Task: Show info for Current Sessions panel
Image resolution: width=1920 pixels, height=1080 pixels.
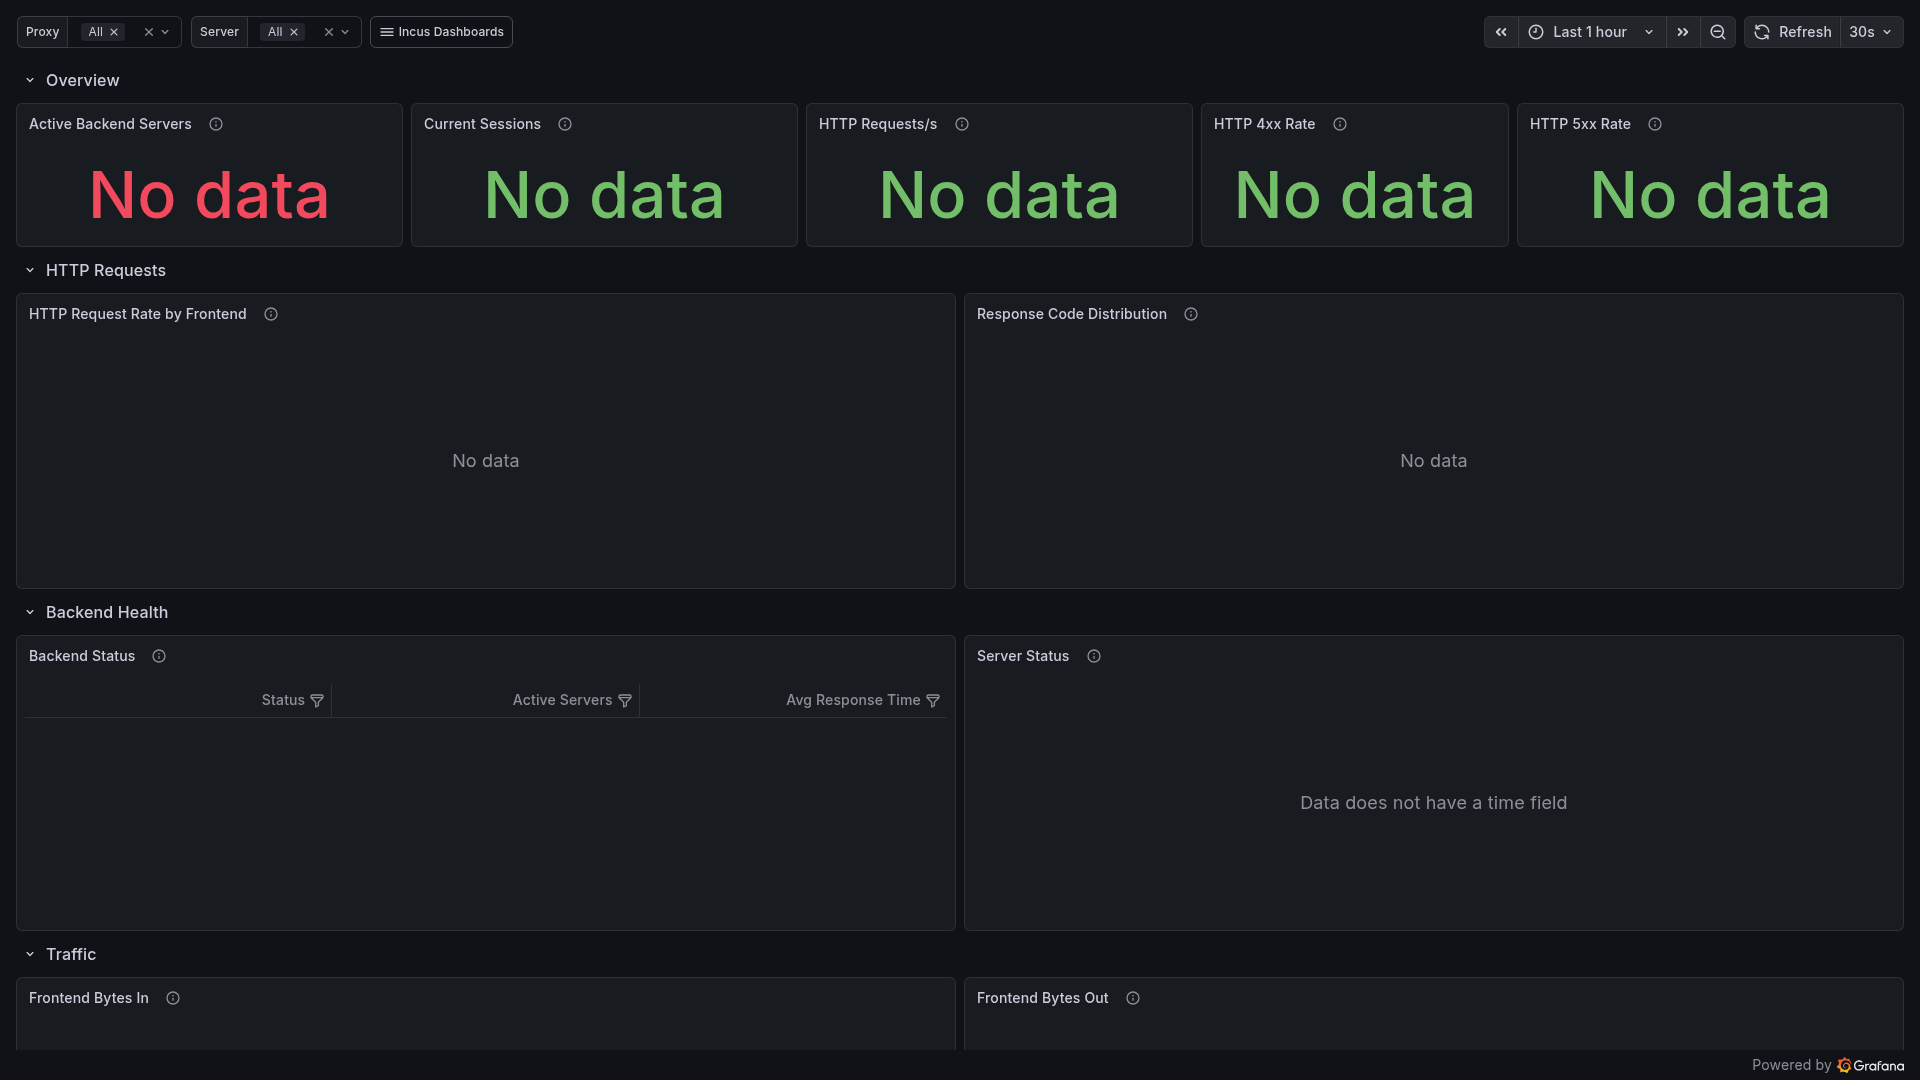Action: (565, 124)
